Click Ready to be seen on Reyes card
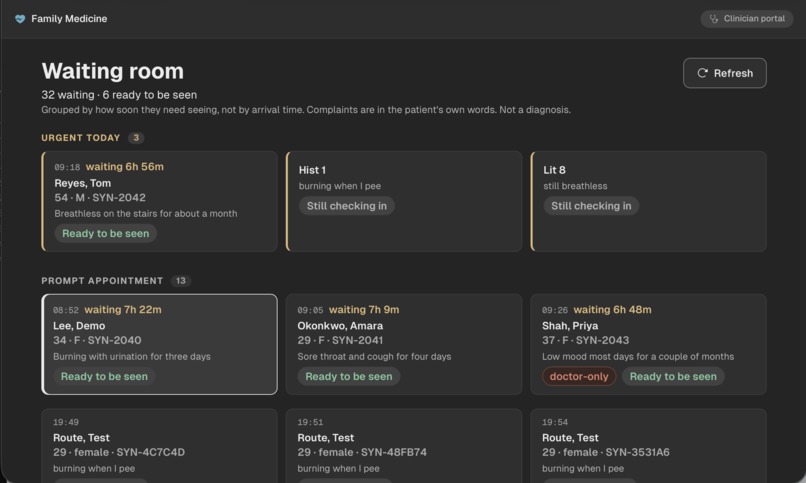 point(105,233)
